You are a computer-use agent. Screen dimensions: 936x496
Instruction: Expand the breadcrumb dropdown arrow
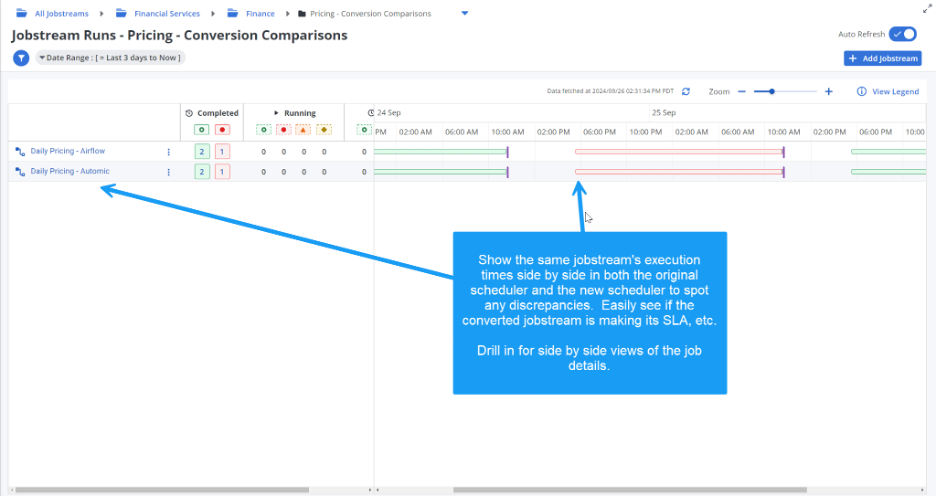(464, 14)
